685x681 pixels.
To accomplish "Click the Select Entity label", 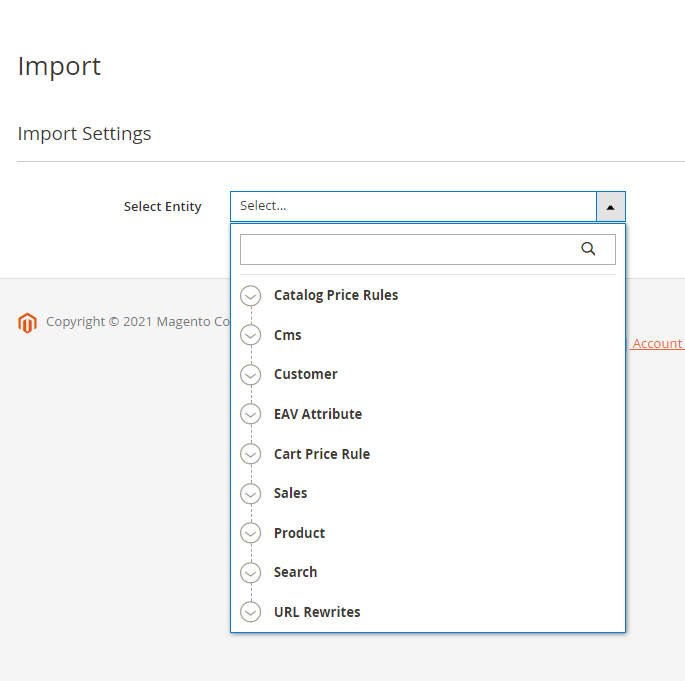I will (163, 206).
